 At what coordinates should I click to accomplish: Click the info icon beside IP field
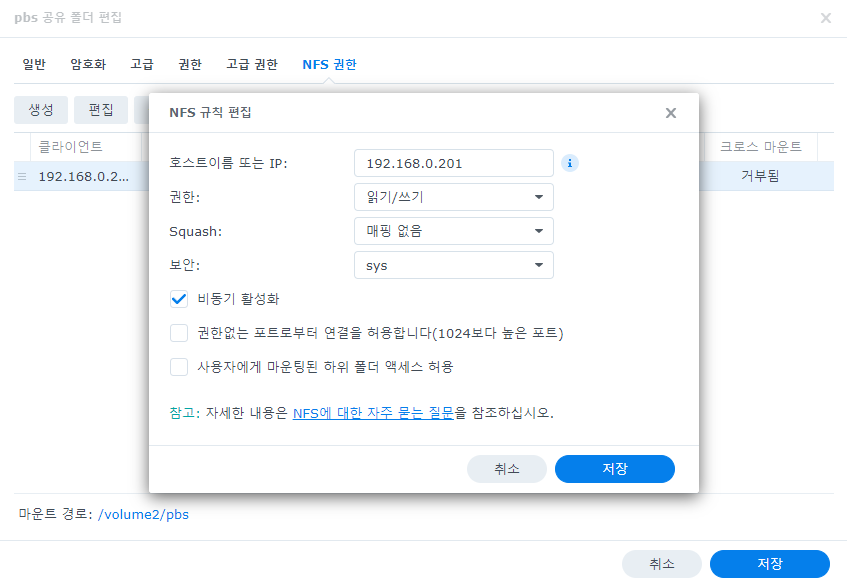click(569, 163)
